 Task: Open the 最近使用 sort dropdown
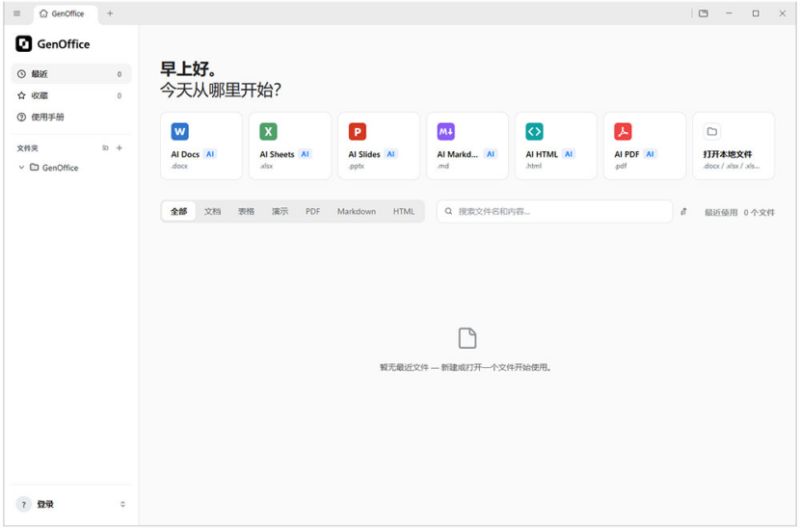coord(721,212)
